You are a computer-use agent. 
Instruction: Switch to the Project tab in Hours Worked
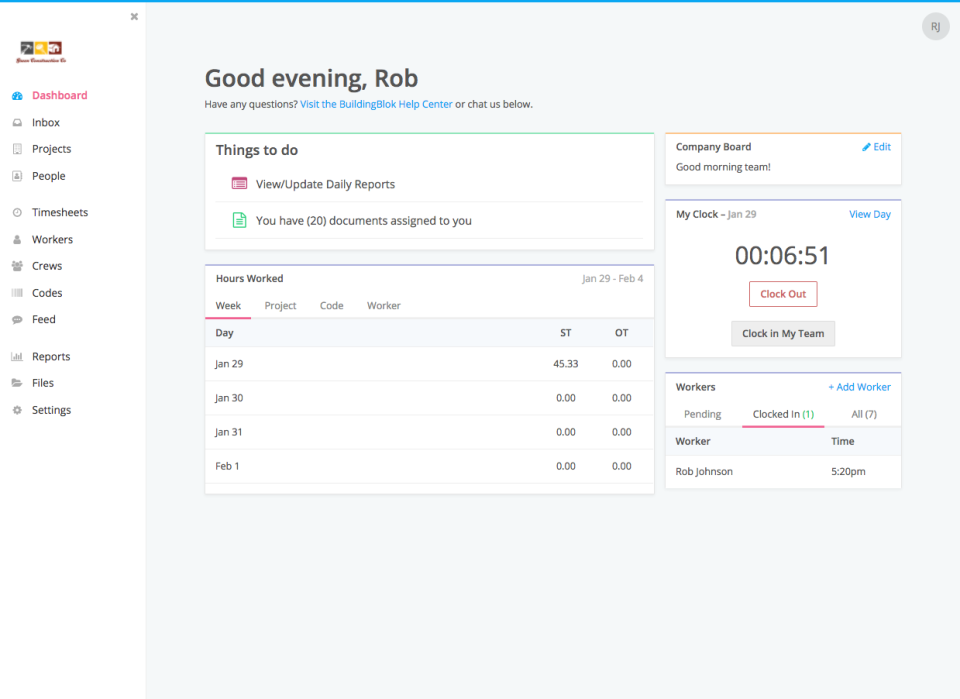point(280,305)
